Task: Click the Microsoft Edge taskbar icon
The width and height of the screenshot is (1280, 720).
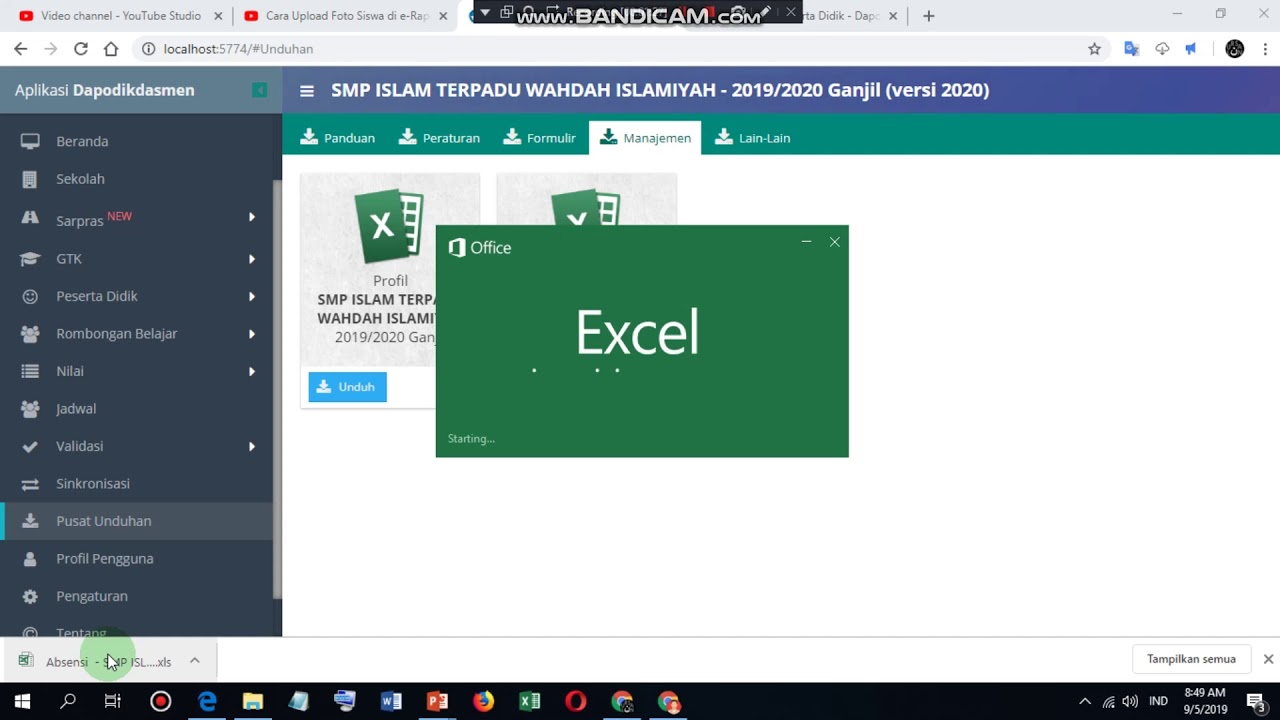Action: pos(207,701)
